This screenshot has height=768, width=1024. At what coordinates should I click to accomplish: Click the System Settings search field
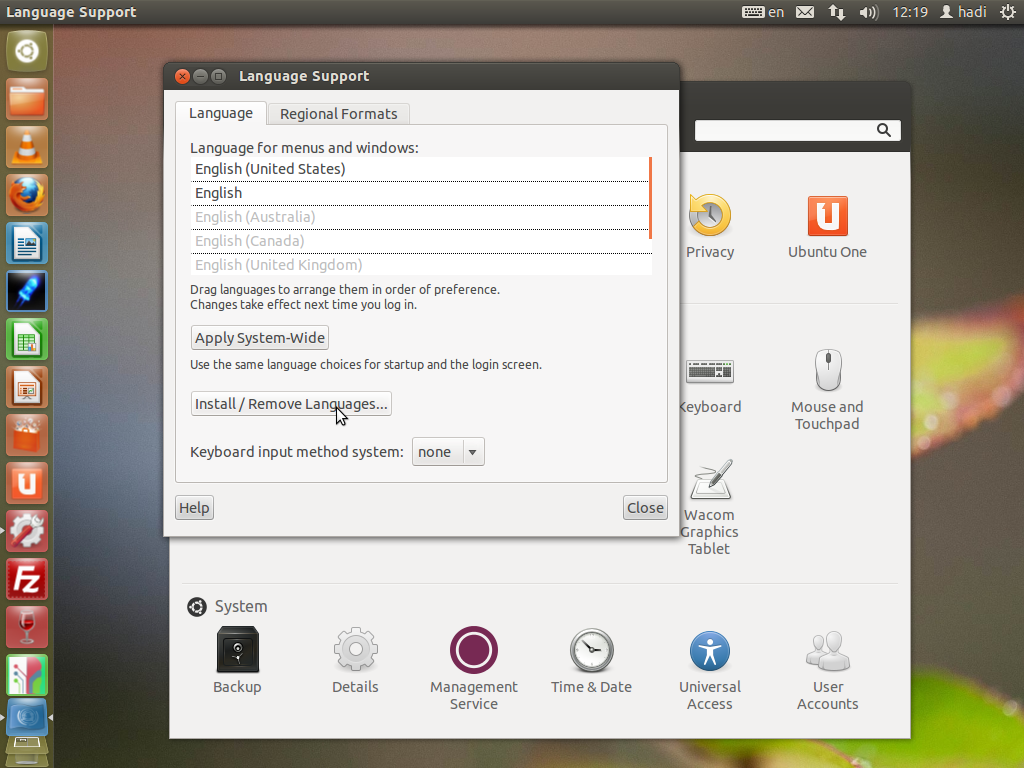(x=785, y=130)
